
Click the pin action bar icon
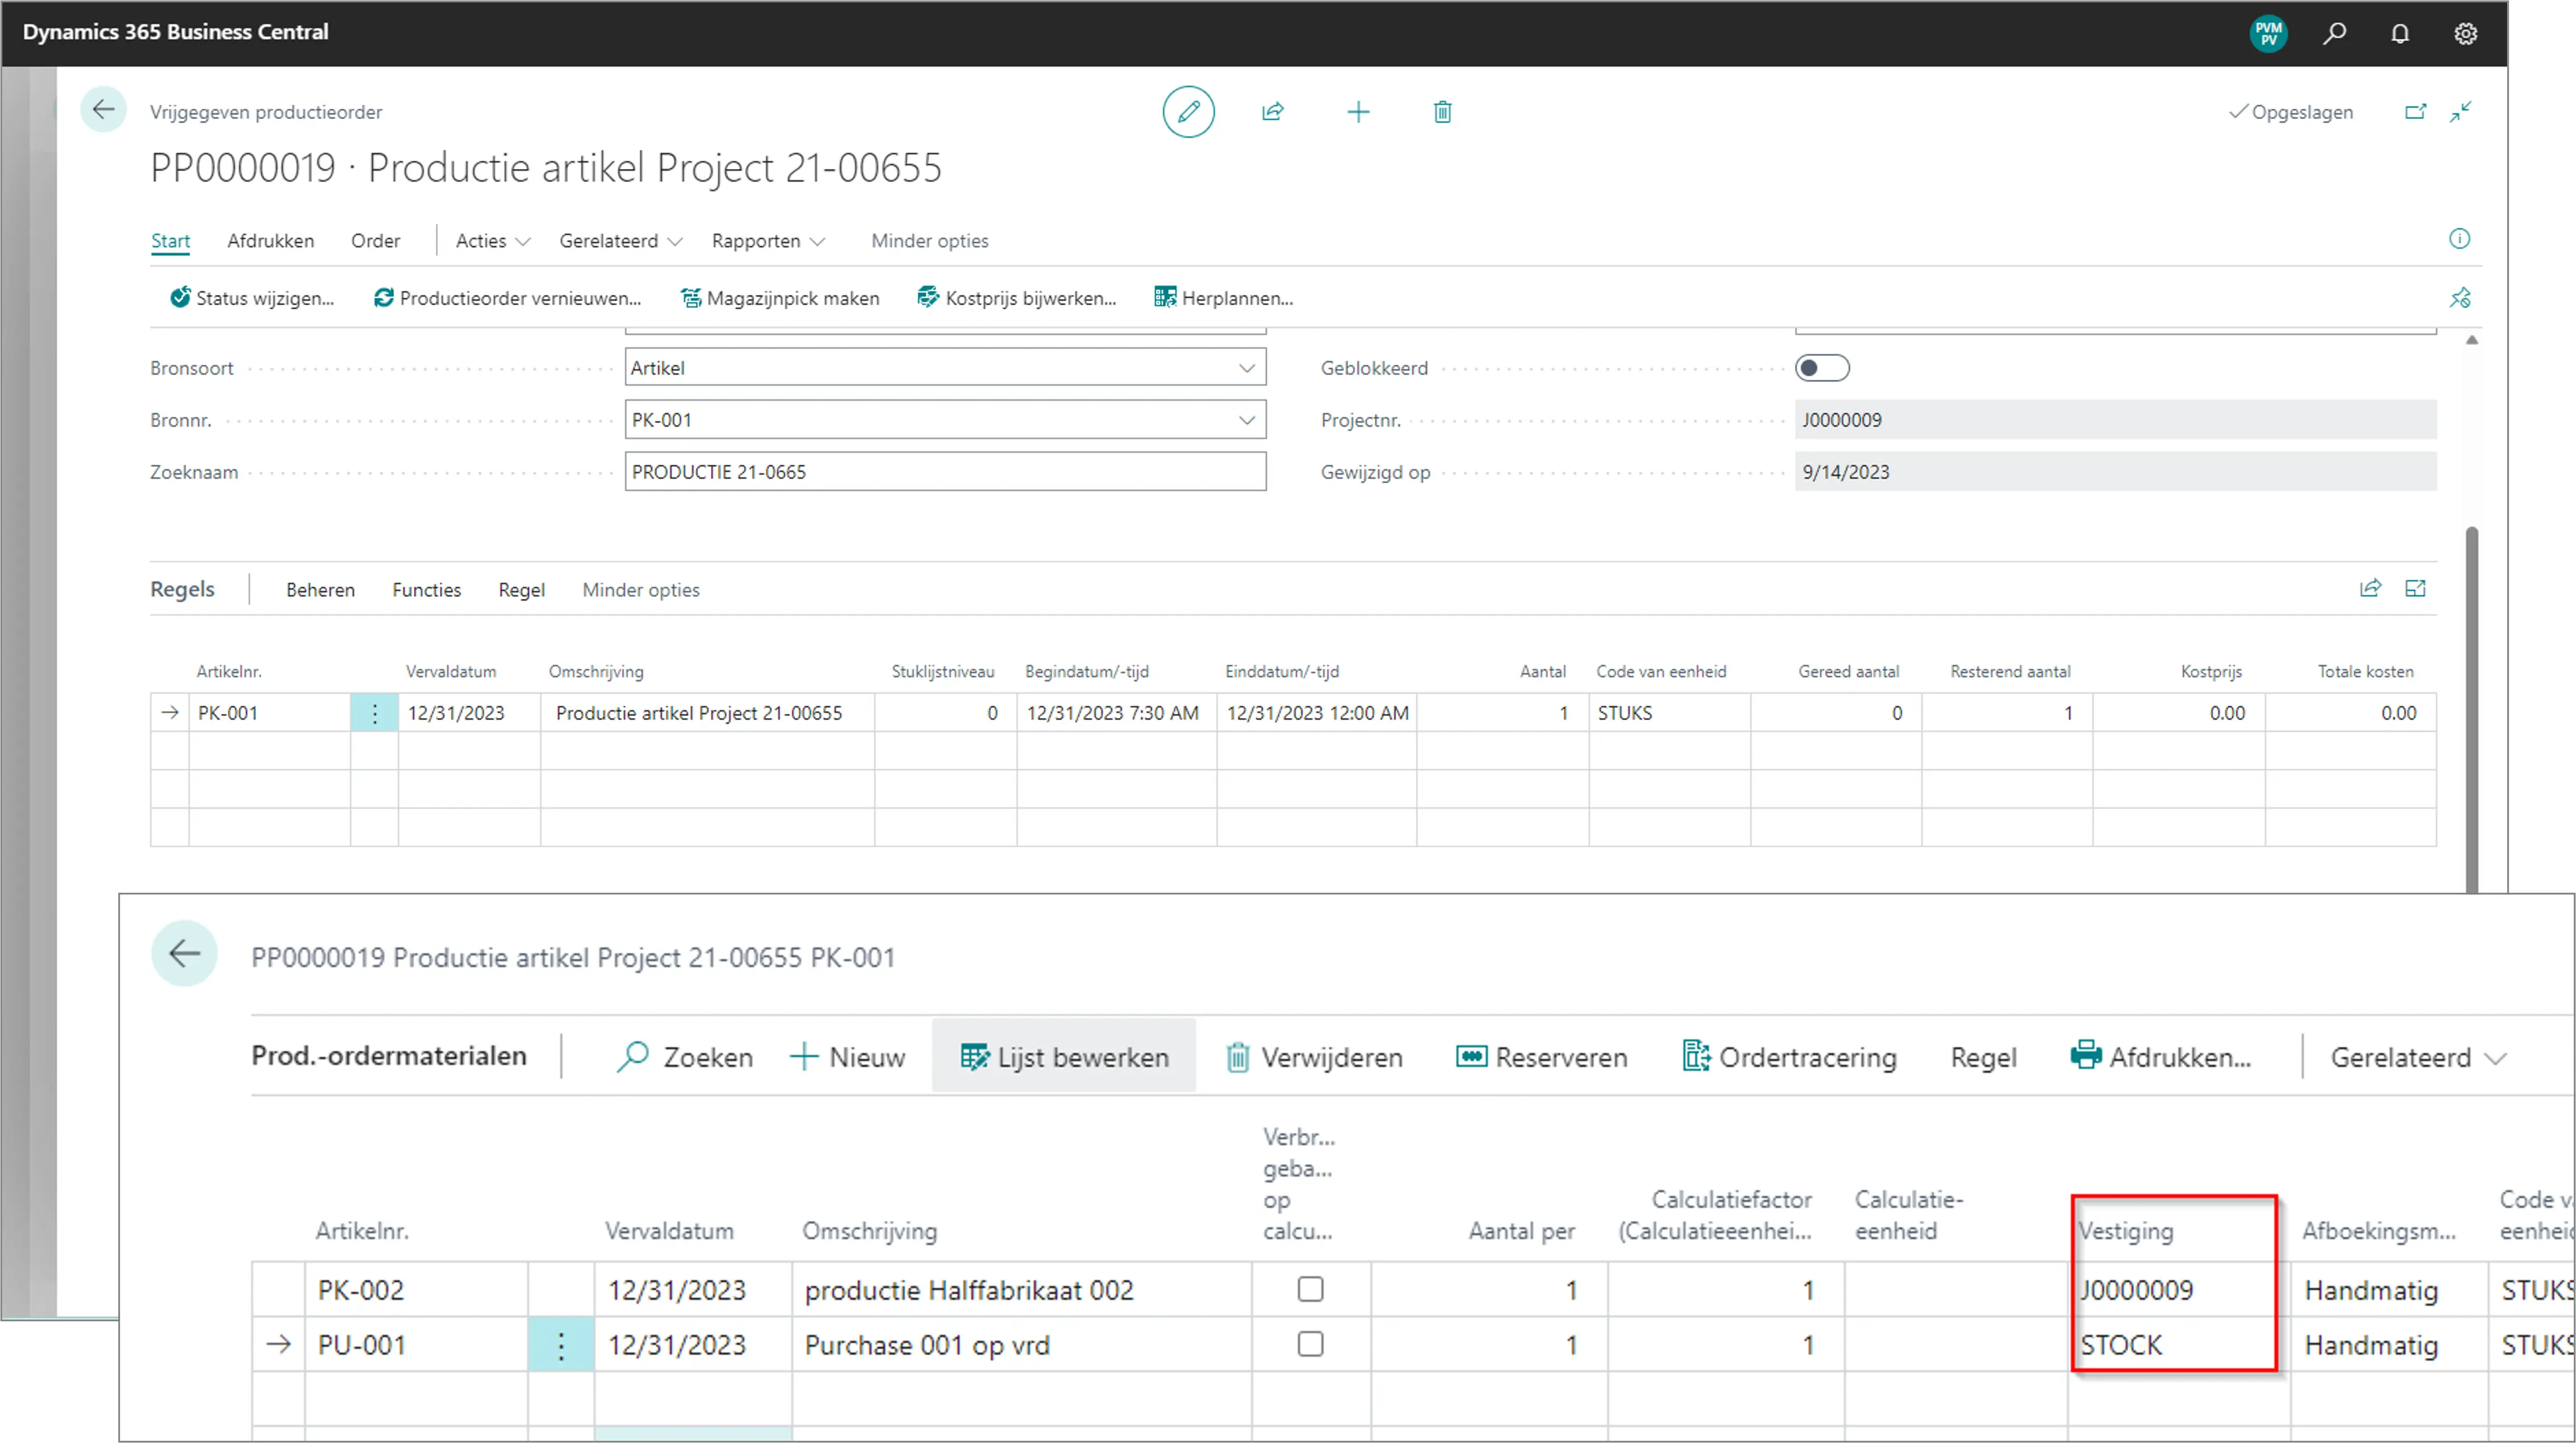pyautogui.click(x=2460, y=298)
